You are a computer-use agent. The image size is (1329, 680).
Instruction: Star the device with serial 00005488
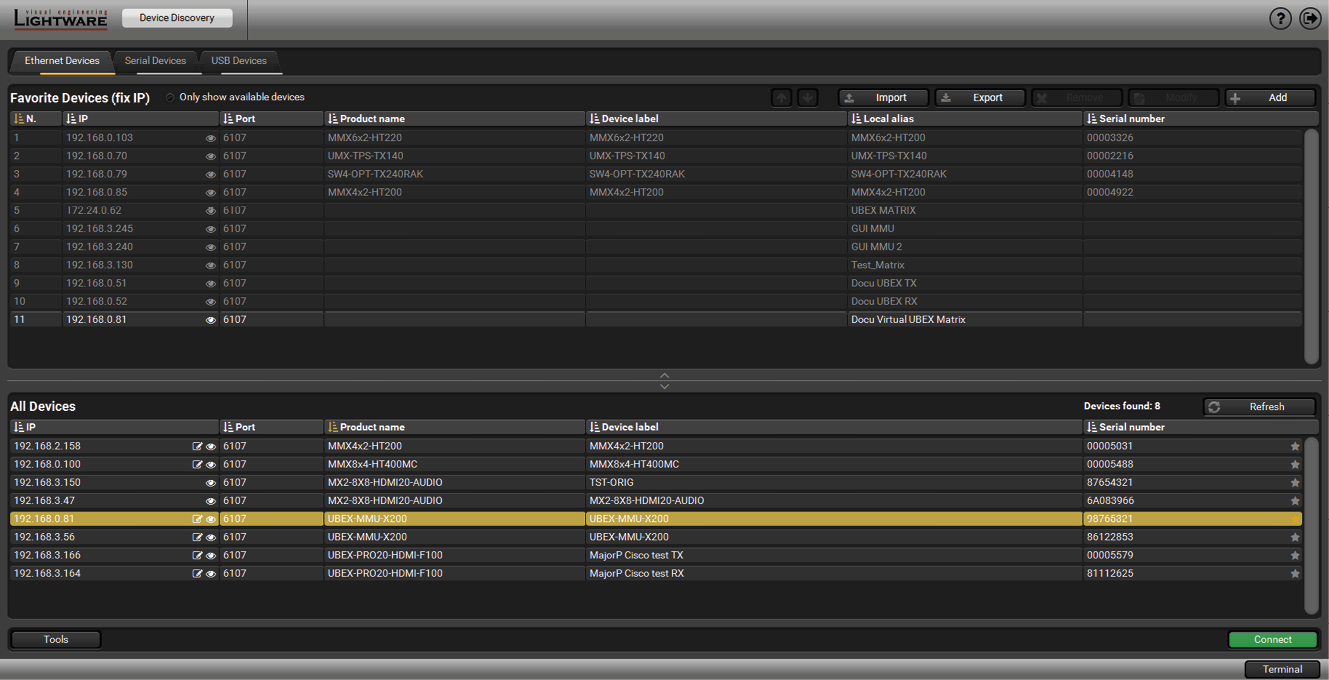(1295, 465)
